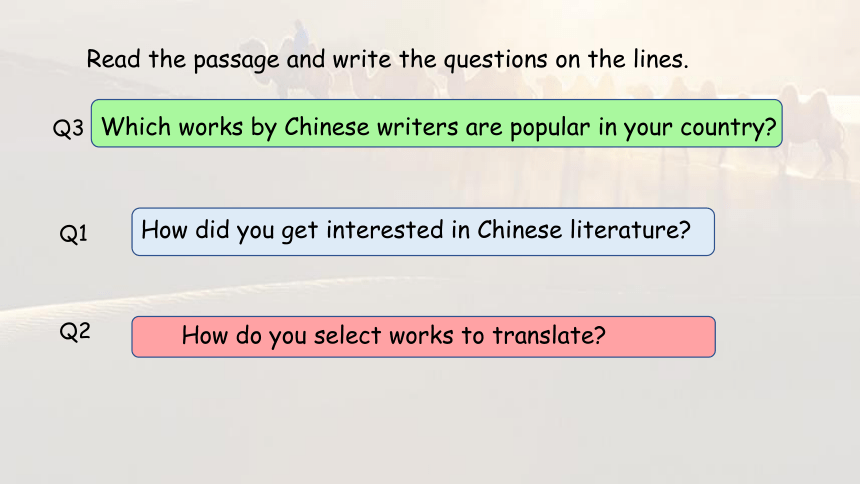Select the red Q2 question box
Image resolution: width=860 pixels, height=484 pixels.
click(x=423, y=337)
